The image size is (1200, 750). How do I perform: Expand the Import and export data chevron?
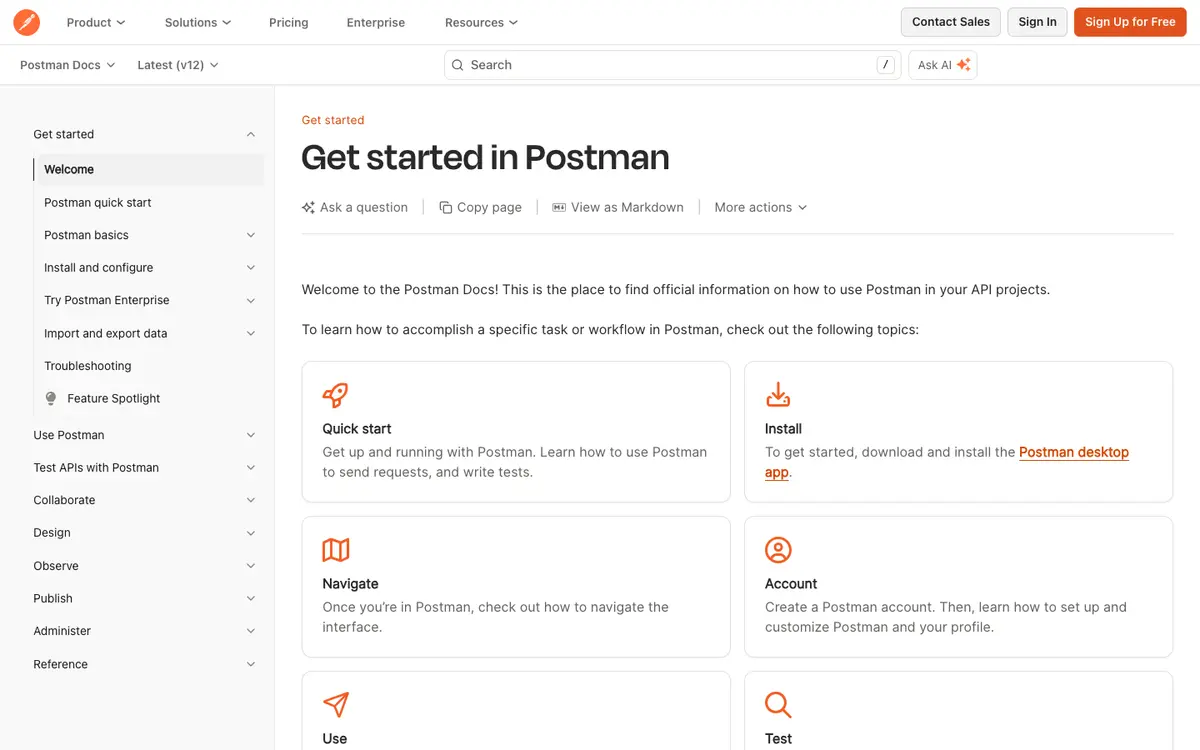(x=251, y=333)
